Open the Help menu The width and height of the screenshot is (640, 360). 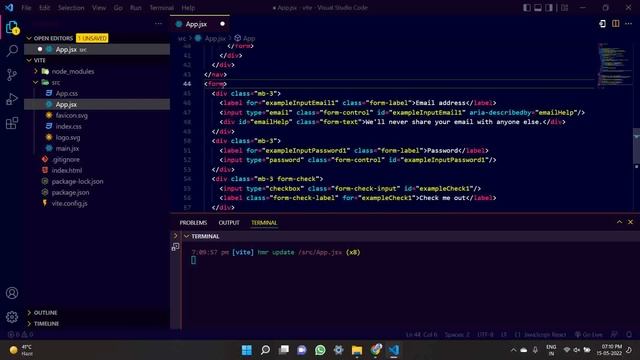188,8
